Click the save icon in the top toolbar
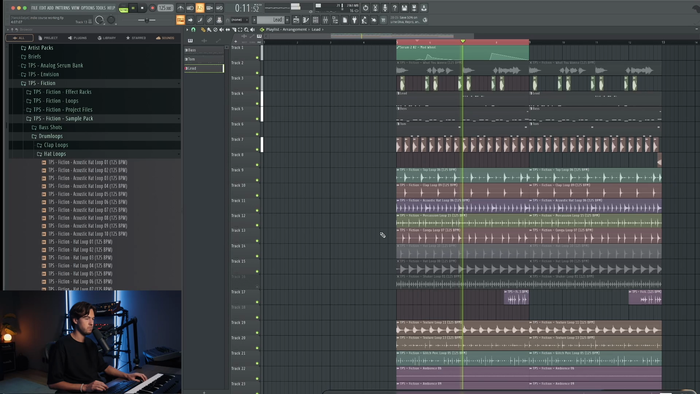The width and height of the screenshot is (700, 394). [404, 8]
